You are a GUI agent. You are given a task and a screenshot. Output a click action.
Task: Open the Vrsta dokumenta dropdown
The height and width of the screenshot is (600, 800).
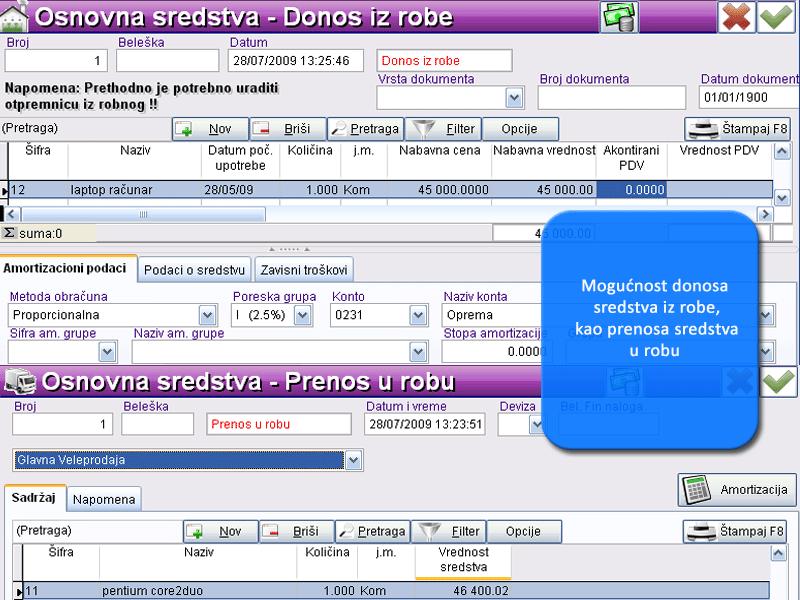pyautogui.click(x=514, y=97)
